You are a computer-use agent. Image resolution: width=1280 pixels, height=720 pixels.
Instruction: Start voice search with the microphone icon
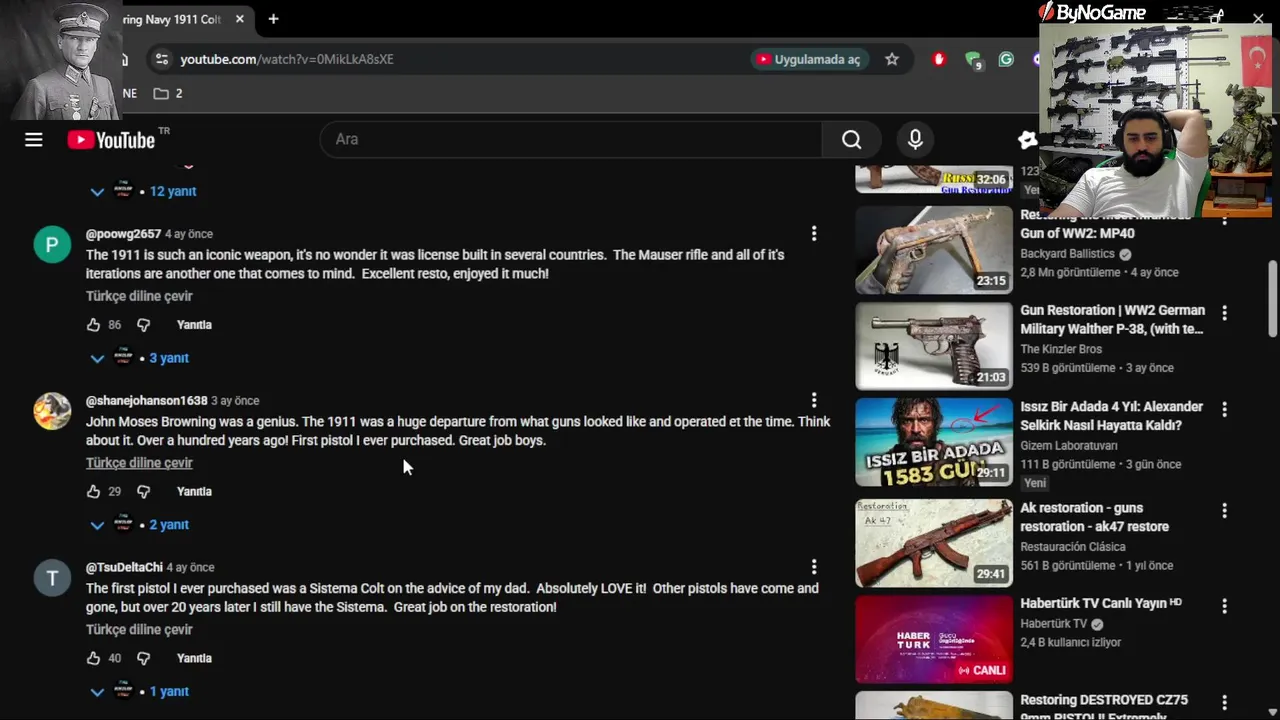[x=915, y=140]
